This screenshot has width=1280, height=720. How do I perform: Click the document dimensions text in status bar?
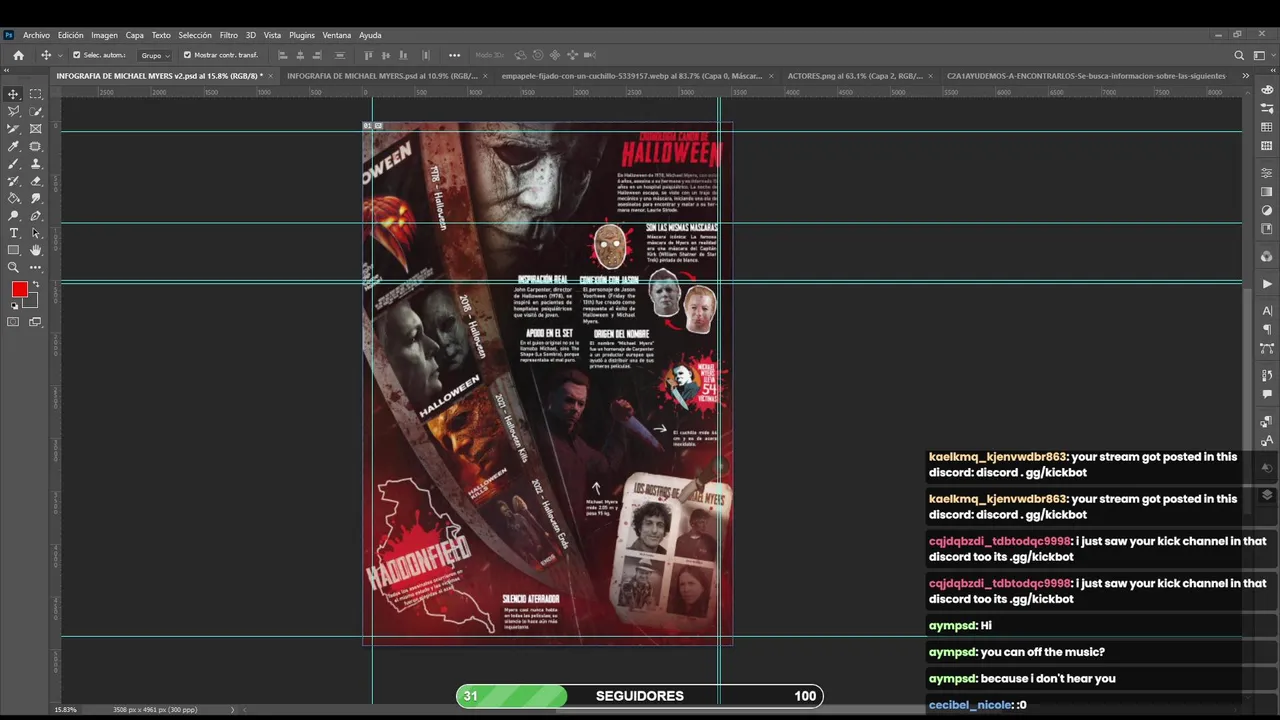click(x=155, y=710)
